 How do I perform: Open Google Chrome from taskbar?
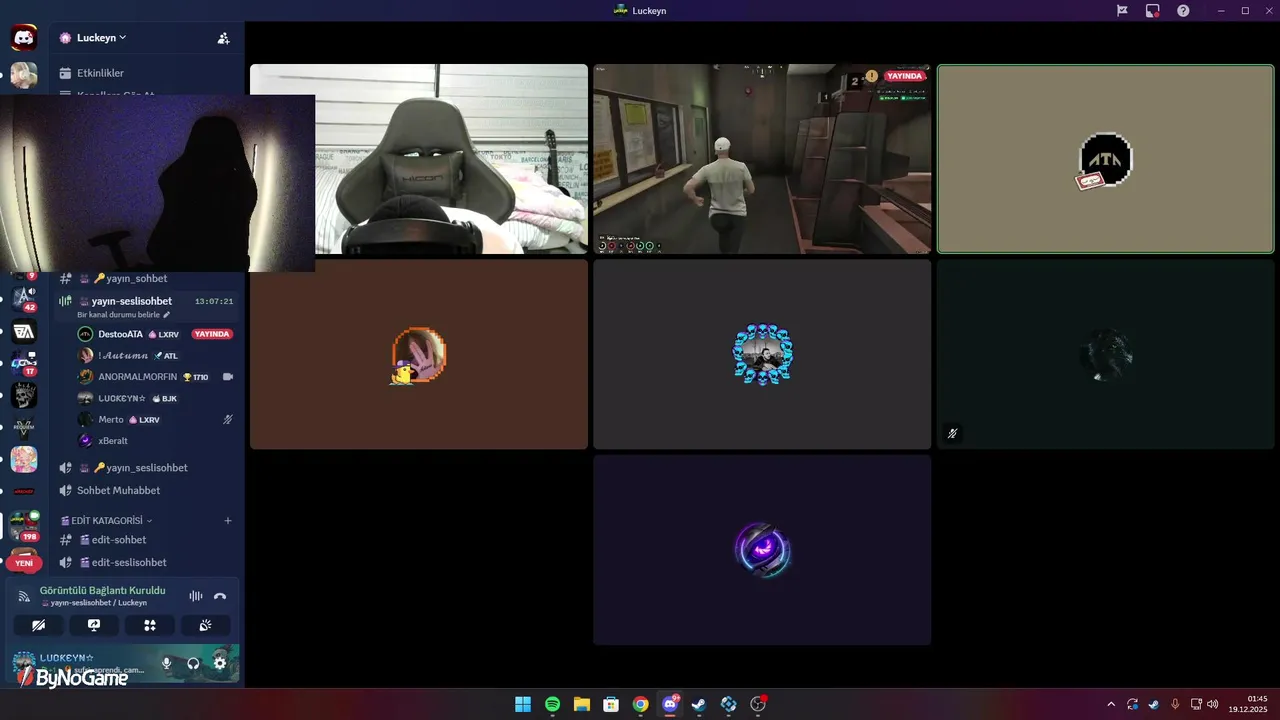click(x=640, y=704)
